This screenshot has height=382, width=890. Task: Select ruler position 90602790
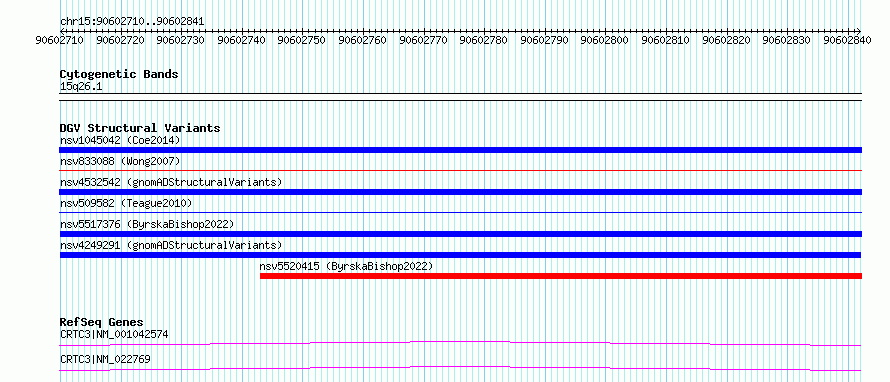(x=544, y=40)
